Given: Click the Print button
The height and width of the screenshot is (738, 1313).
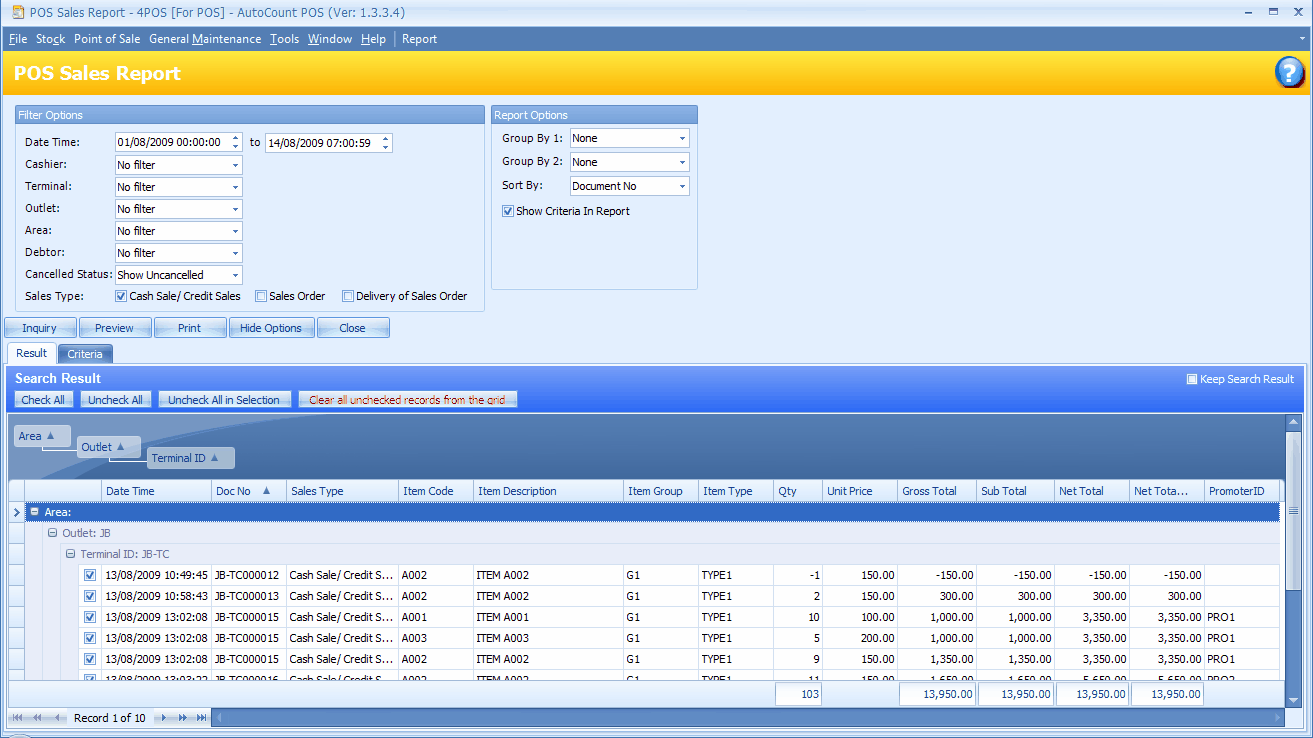Looking at the screenshot, I should point(190,328).
